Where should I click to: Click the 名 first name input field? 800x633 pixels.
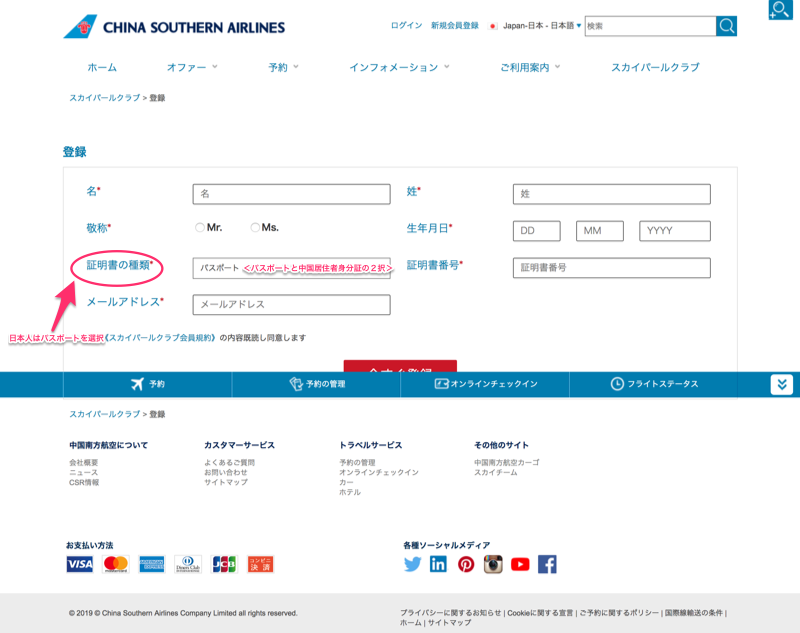coord(291,194)
